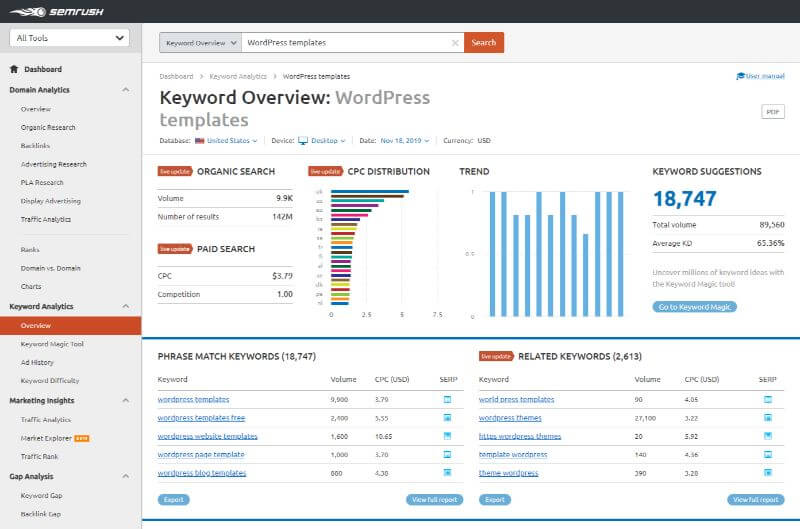
Task: Click the orange Search button
Action: coord(484,43)
